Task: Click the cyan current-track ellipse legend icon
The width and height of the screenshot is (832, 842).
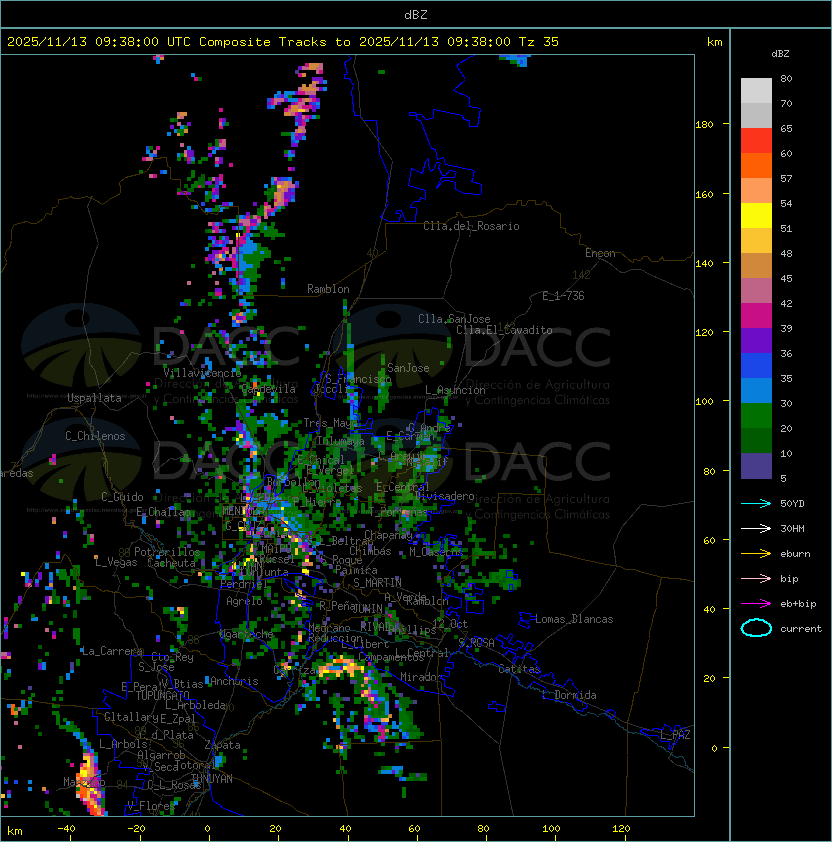Action: click(x=756, y=628)
